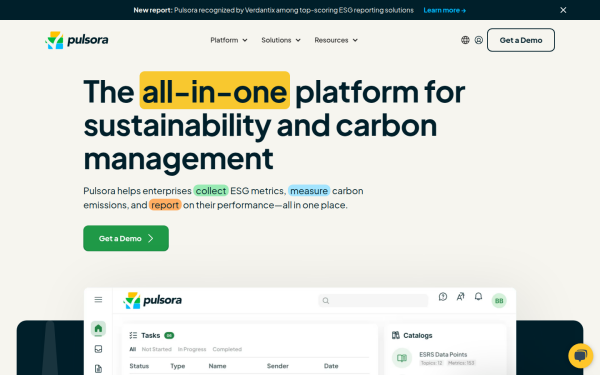Dismiss the announcement banner with X
Screen dimensions: 600x375
coord(563,10)
